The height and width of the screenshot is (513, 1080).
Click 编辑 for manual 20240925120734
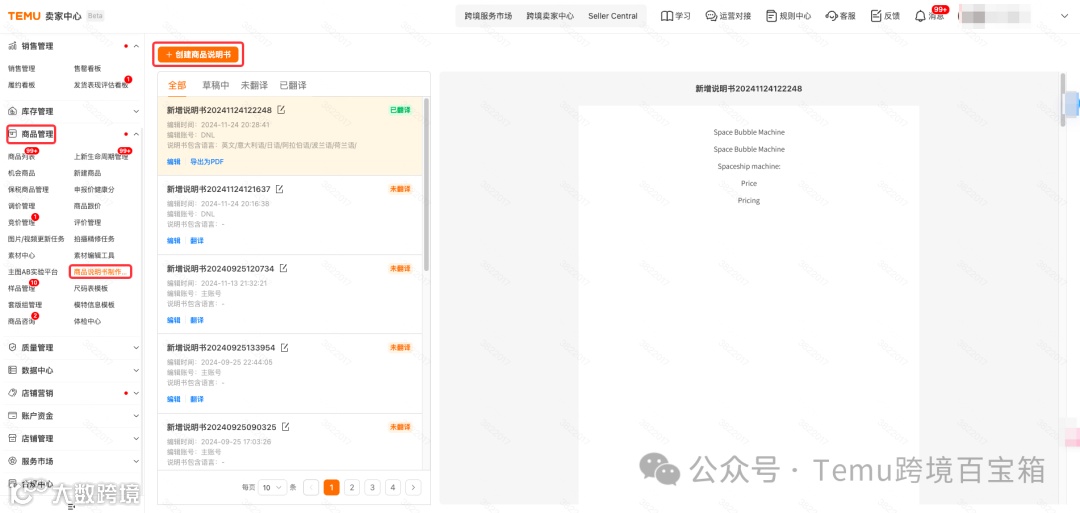pyautogui.click(x=174, y=320)
